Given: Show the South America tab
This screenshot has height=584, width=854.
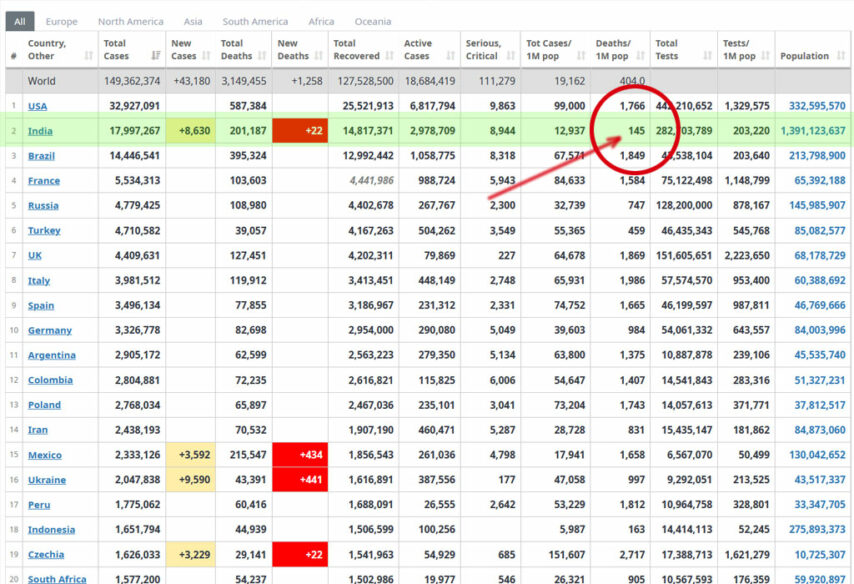Looking at the screenshot, I should [255, 21].
